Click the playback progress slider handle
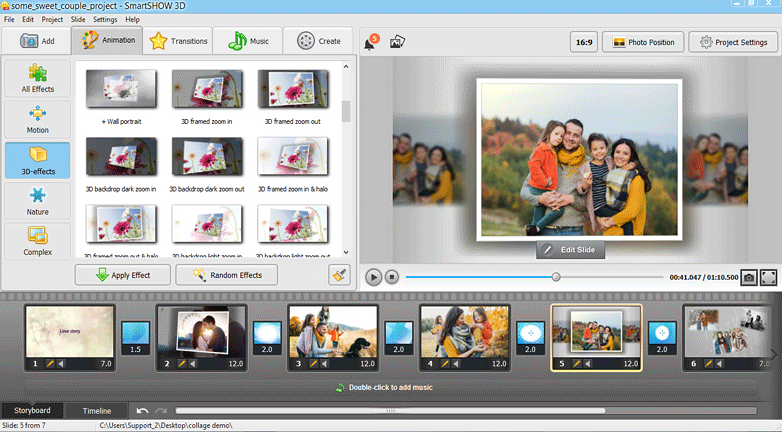The width and height of the screenshot is (782, 432). pyautogui.click(x=556, y=277)
